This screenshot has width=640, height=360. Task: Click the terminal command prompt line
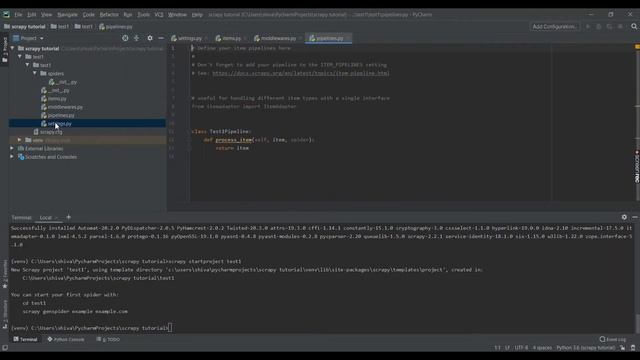click(x=91, y=328)
